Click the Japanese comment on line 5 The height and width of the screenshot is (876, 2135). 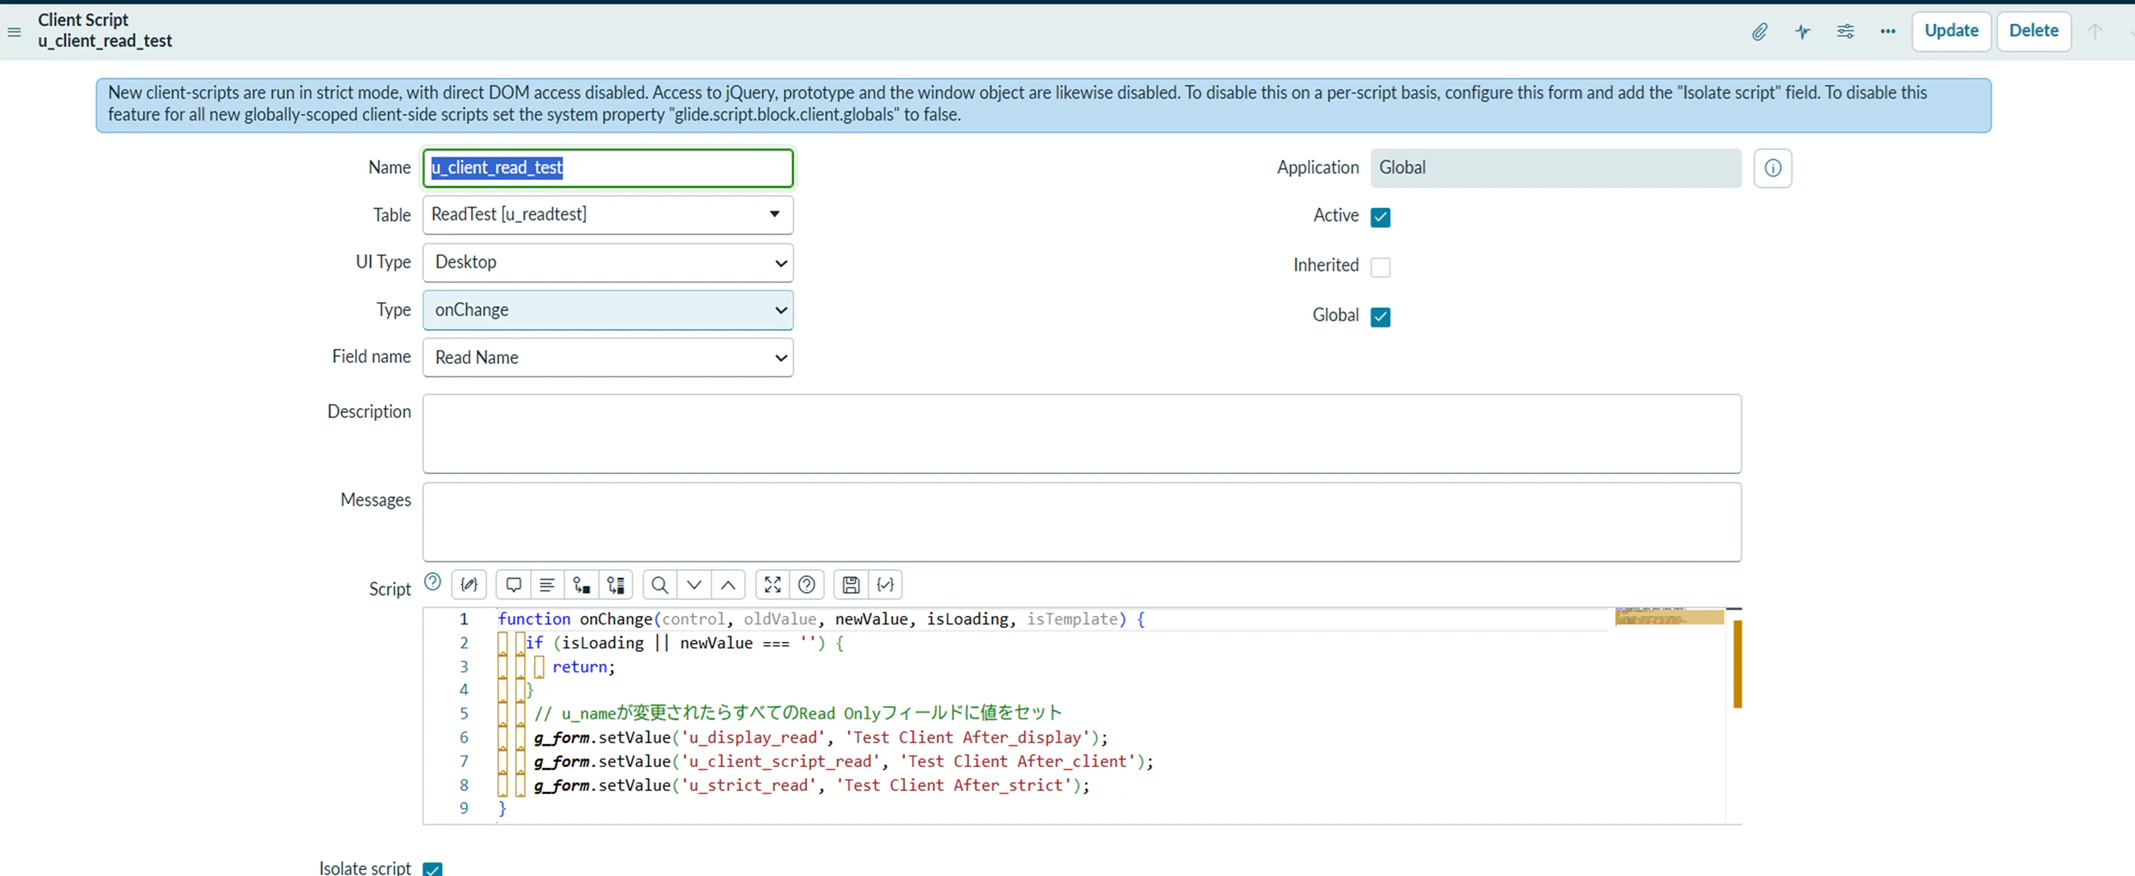coord(798,713)
